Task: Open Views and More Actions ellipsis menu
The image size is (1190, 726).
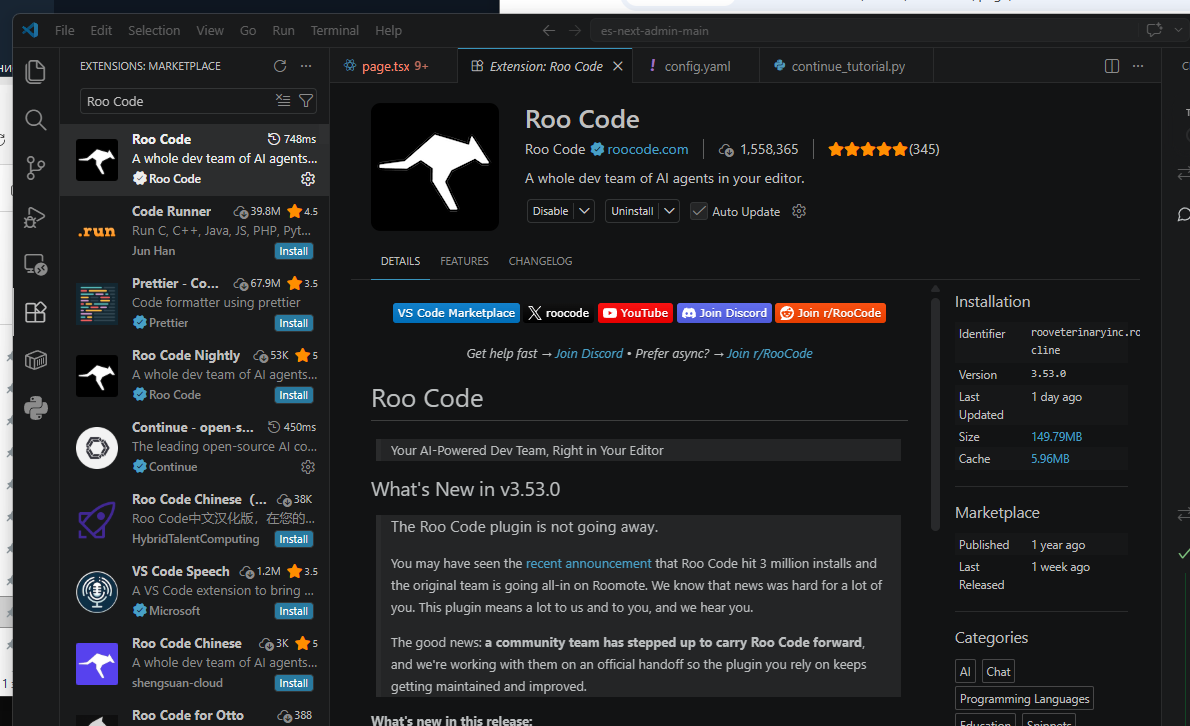Action: pos(306,66)
